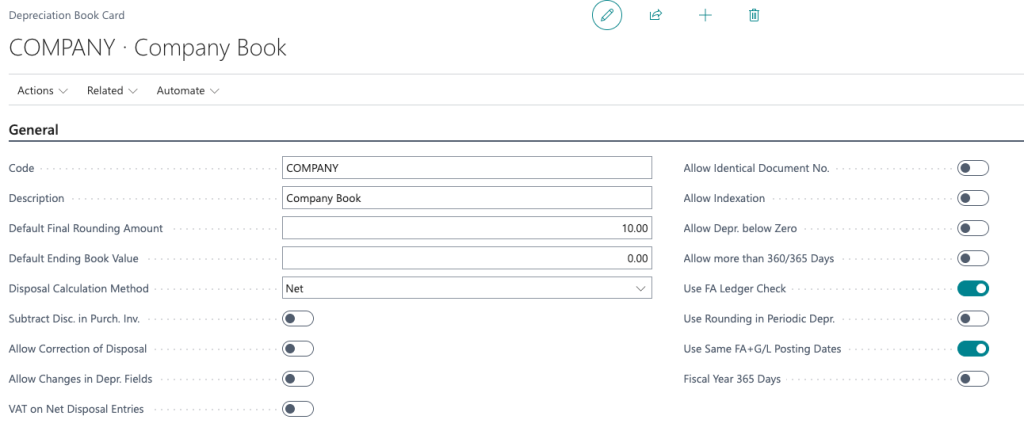Click the plus icon to create new

point(705,16)
